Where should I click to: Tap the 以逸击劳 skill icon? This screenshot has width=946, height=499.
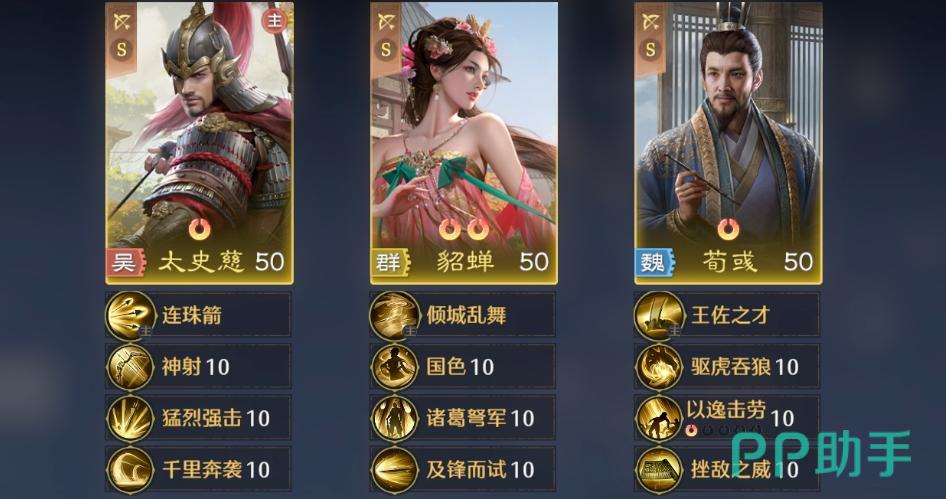coord(659,418)
